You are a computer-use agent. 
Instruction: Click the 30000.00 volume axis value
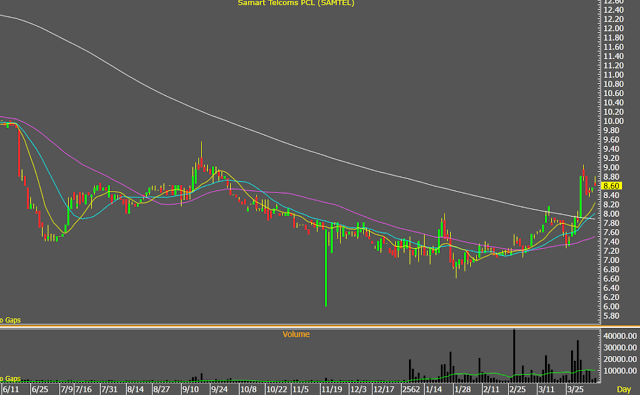tap(620, 347)
